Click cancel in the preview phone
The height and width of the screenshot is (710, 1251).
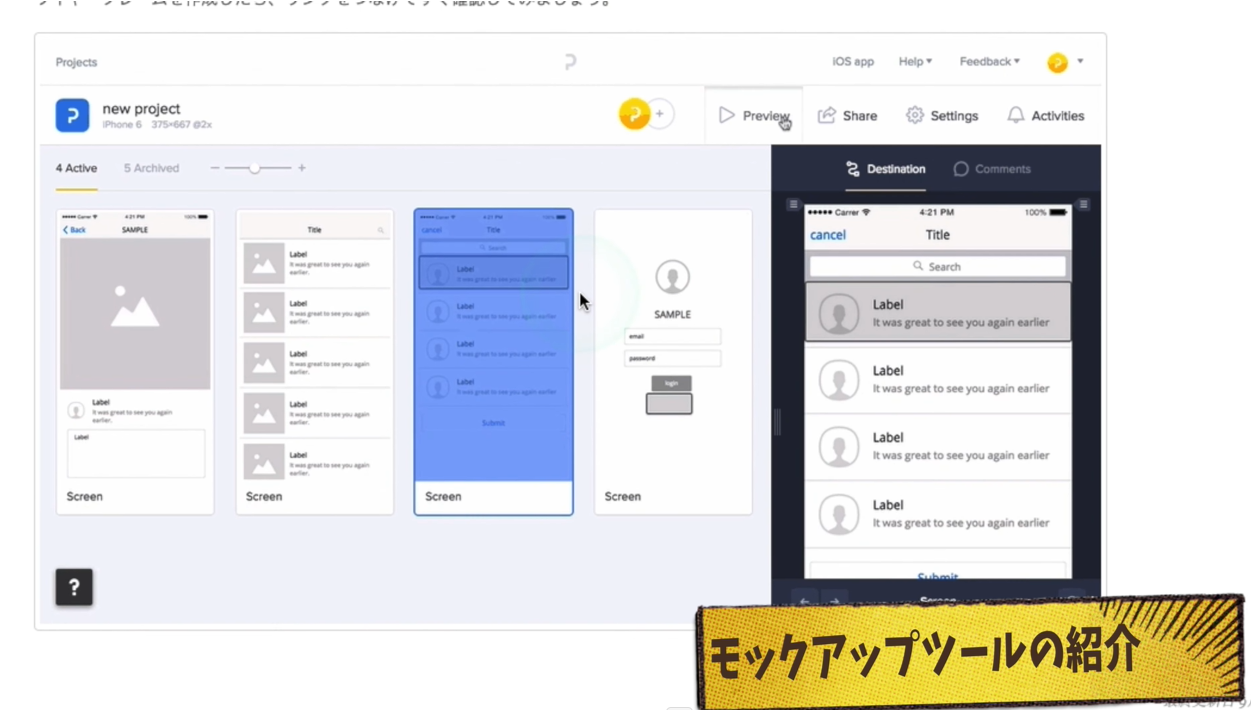pos(828,235)
